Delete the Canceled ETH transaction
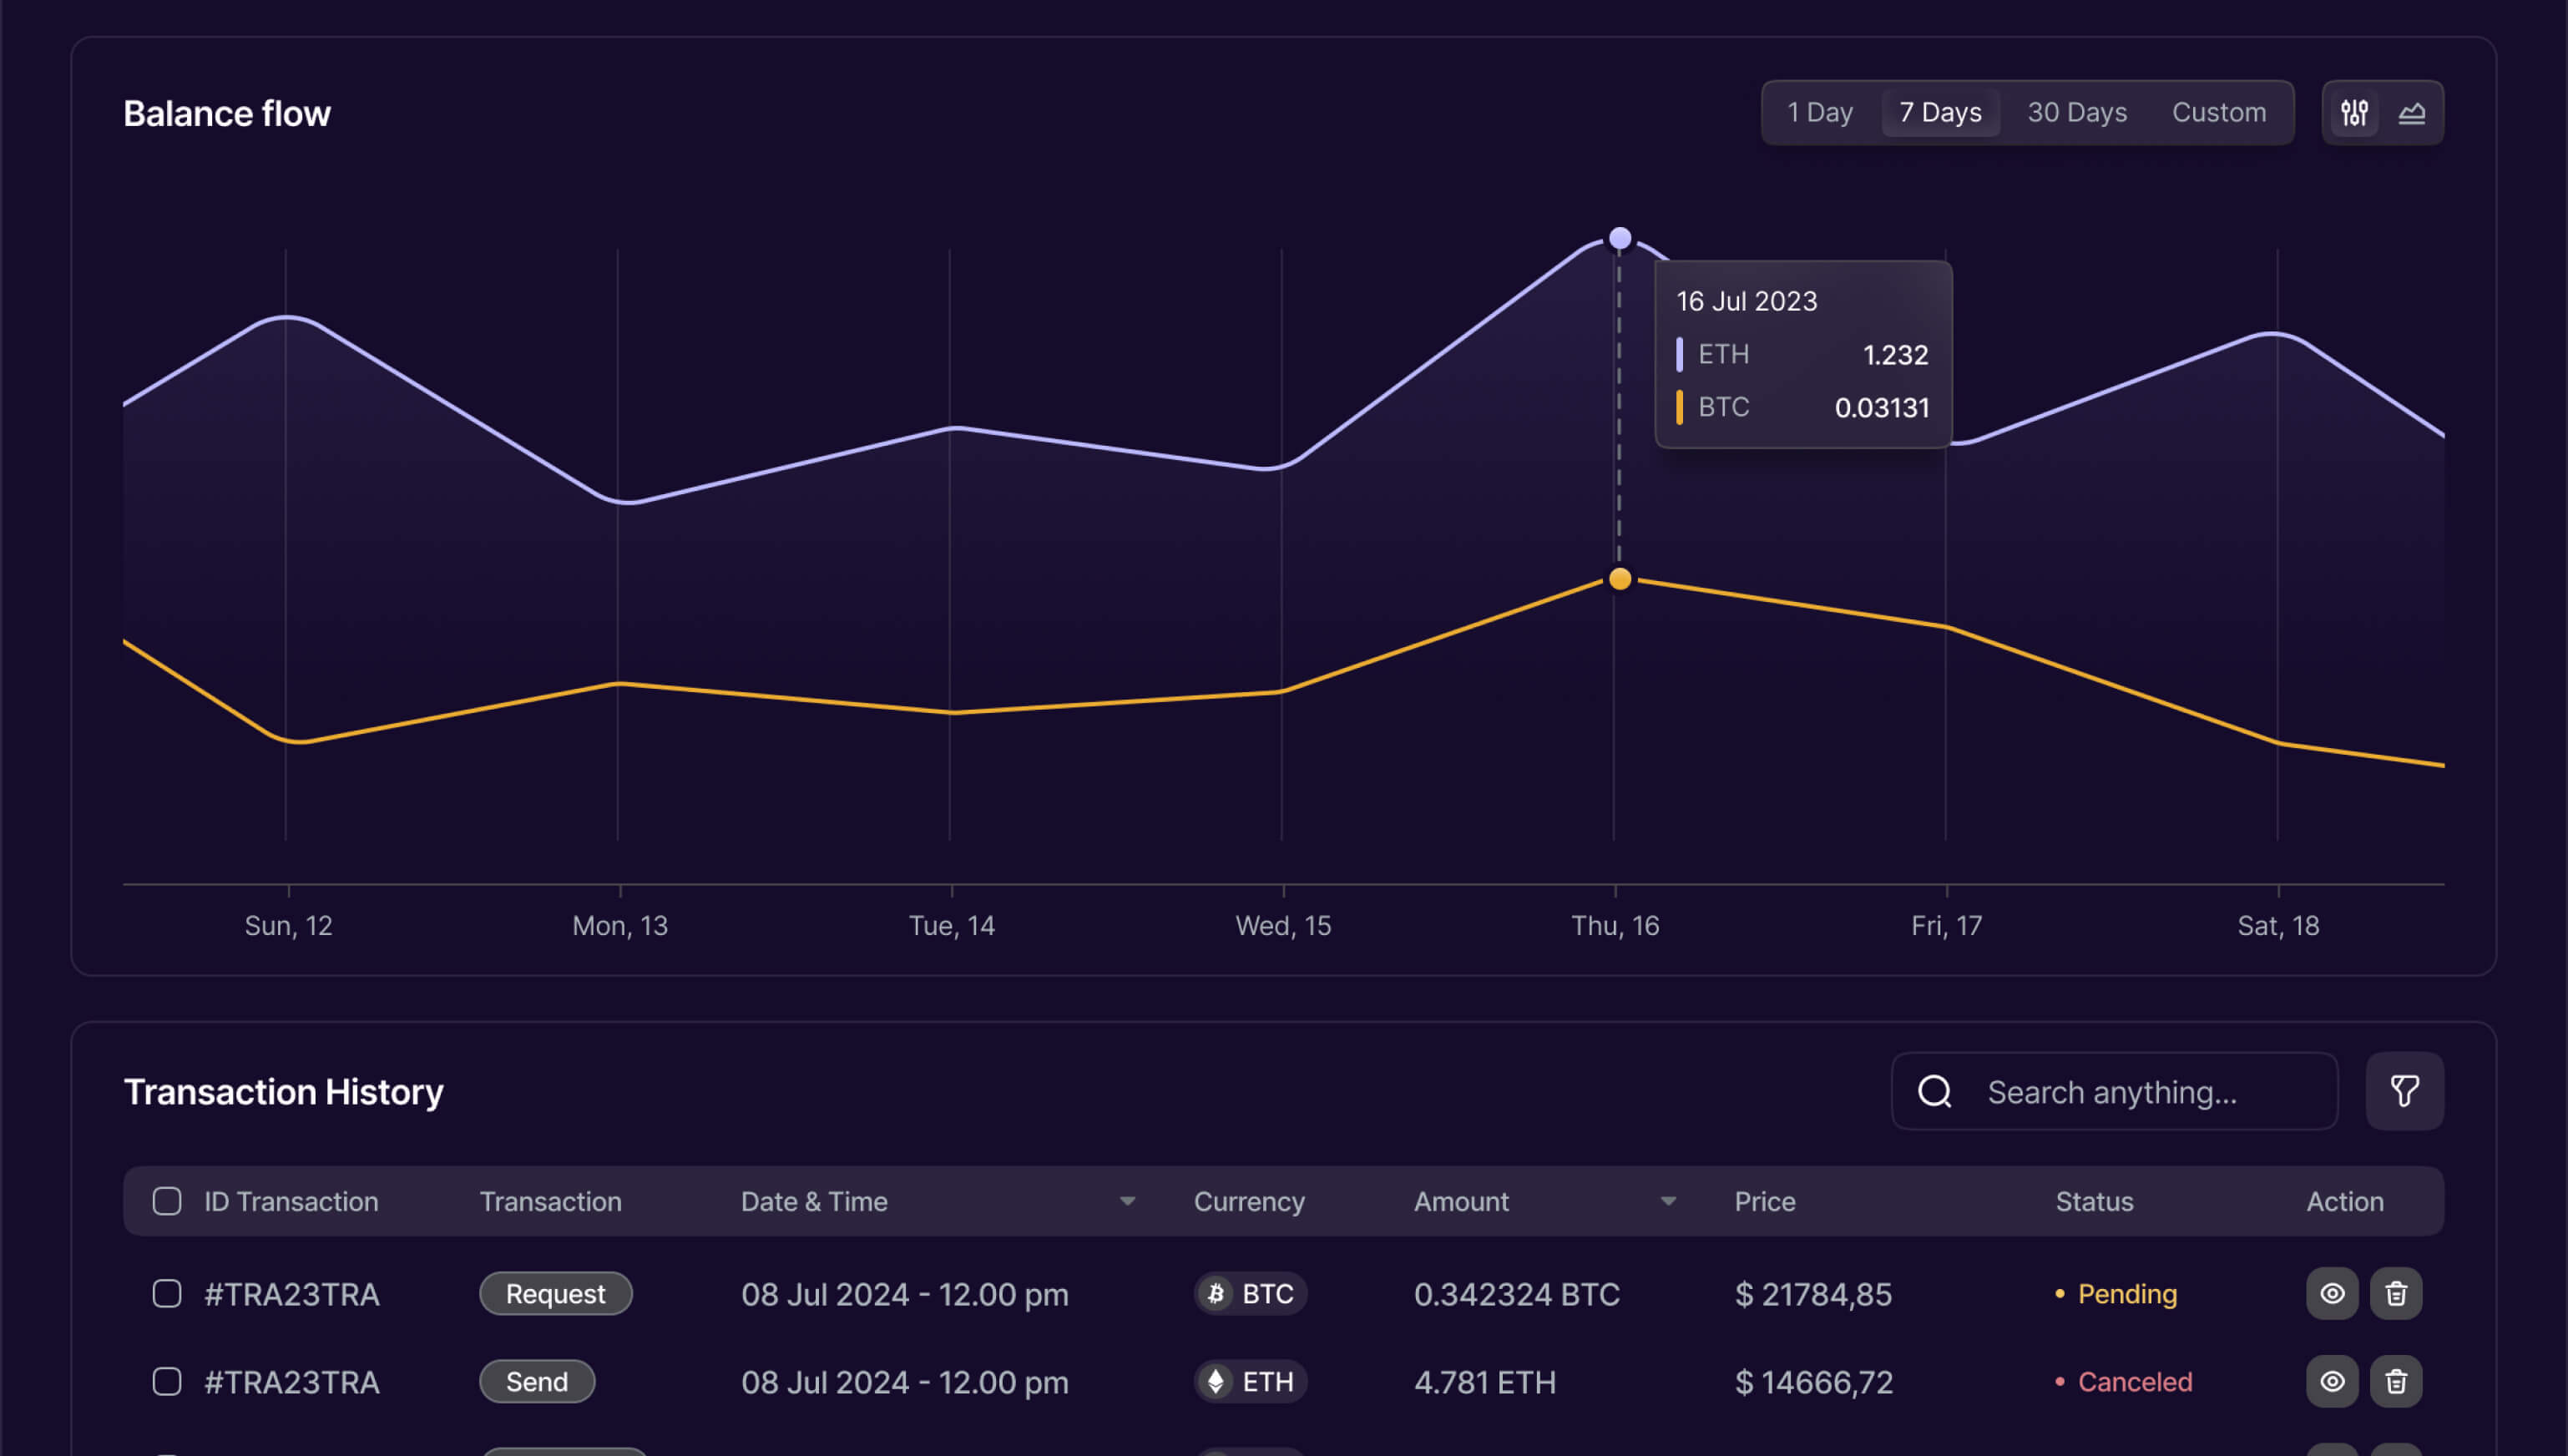Screen dimensions: 2568x1456 click(x=2396, y=1381)
